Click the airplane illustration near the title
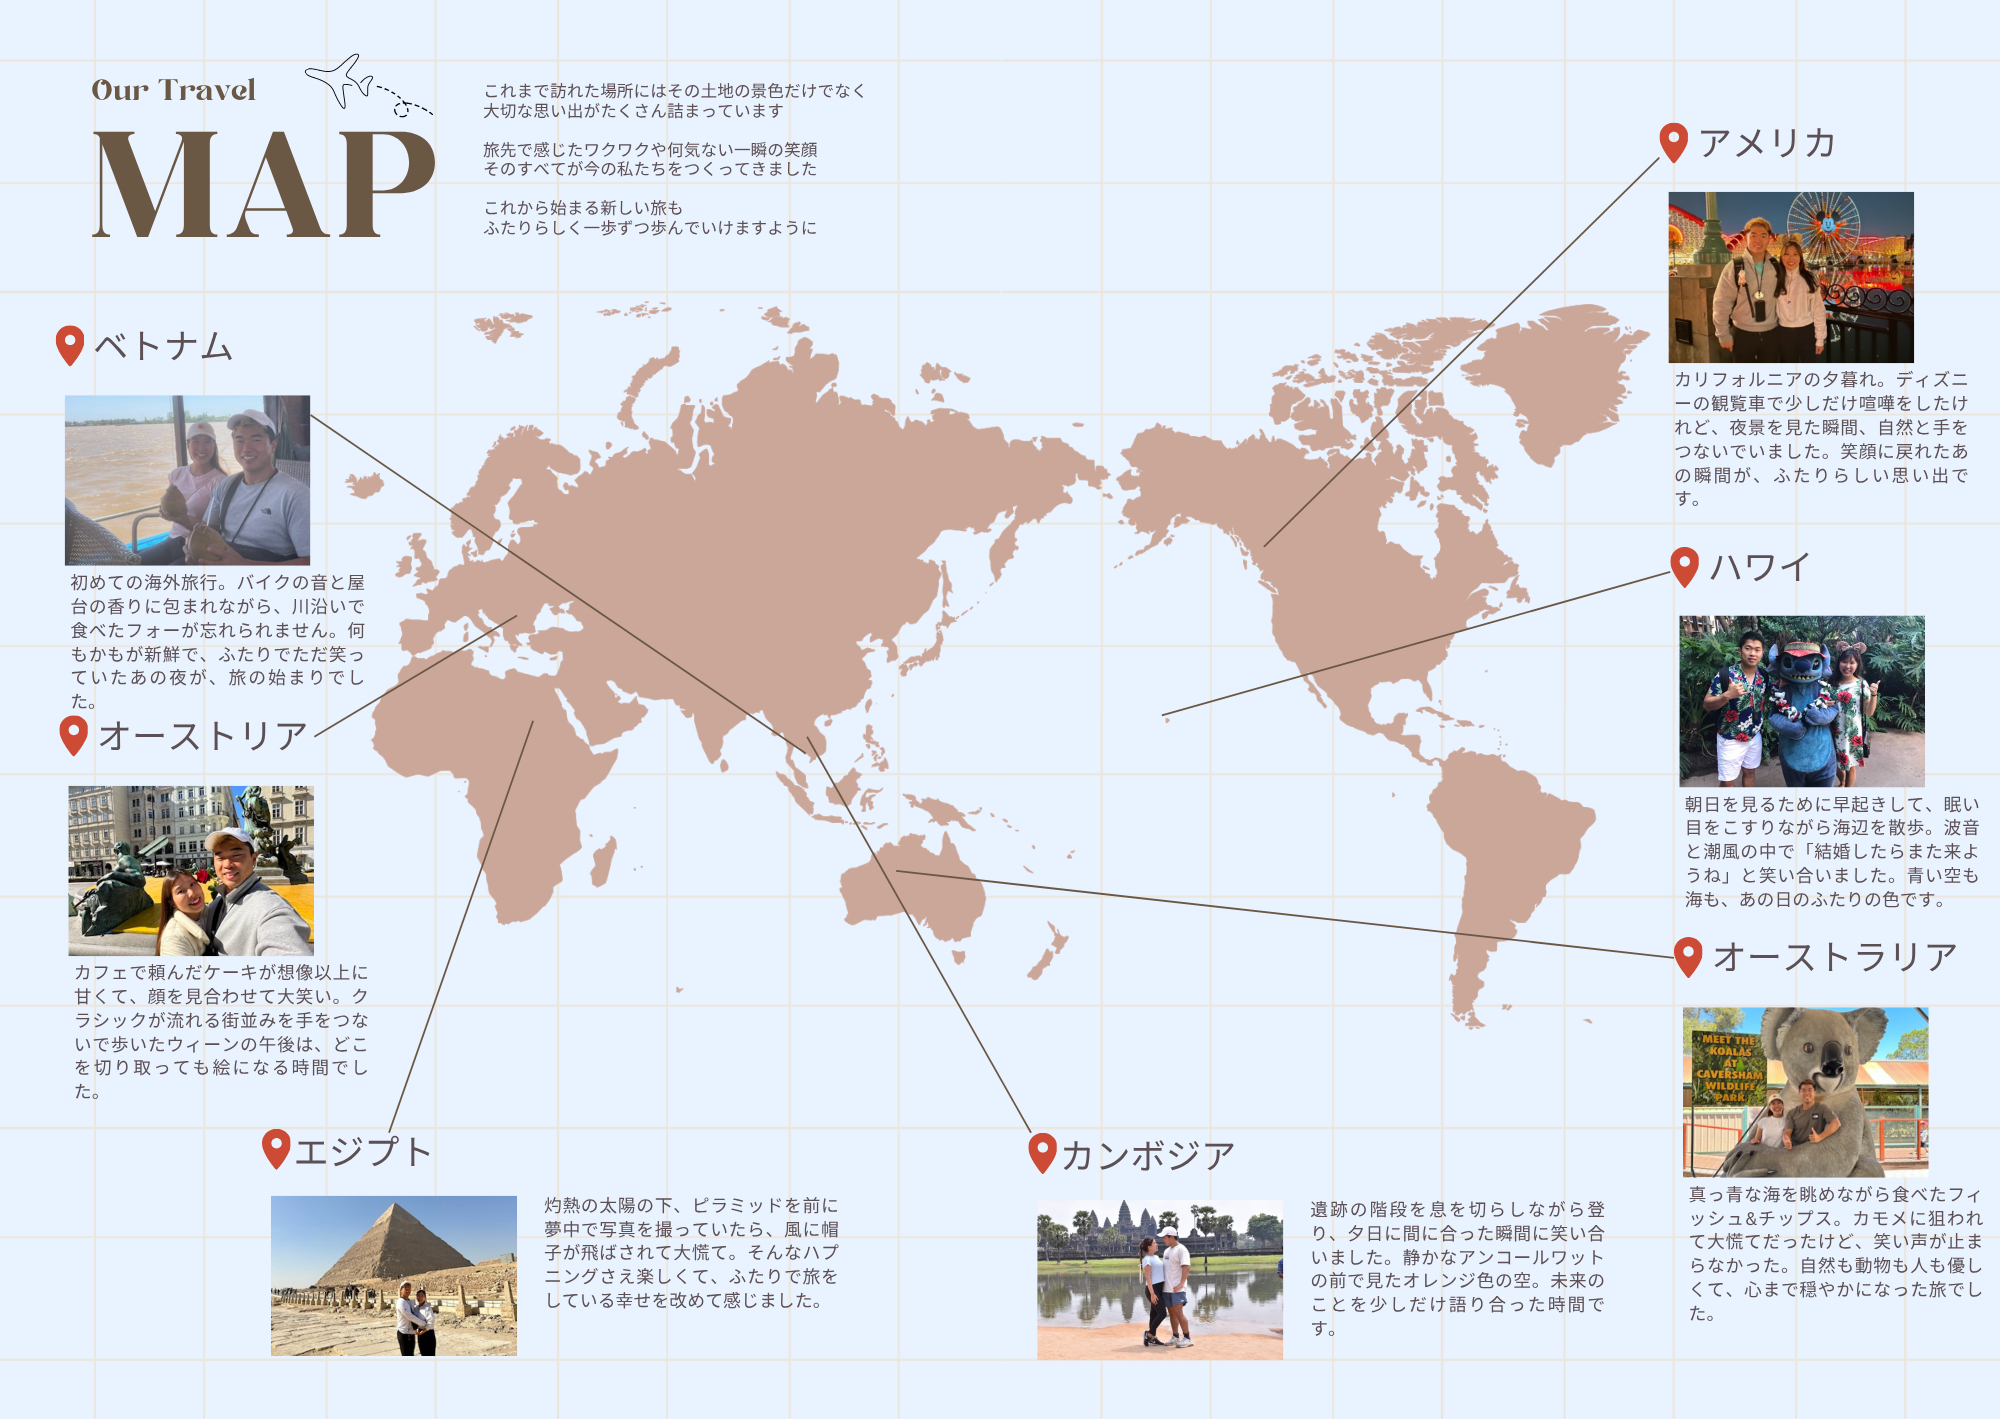The image size is (2000, 1419). pos(368,86)
